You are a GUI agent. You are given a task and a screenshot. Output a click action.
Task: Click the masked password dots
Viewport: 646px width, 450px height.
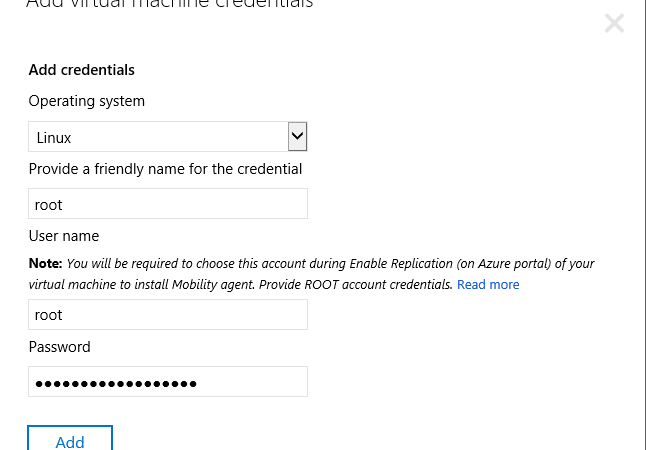tap(116, 384)
